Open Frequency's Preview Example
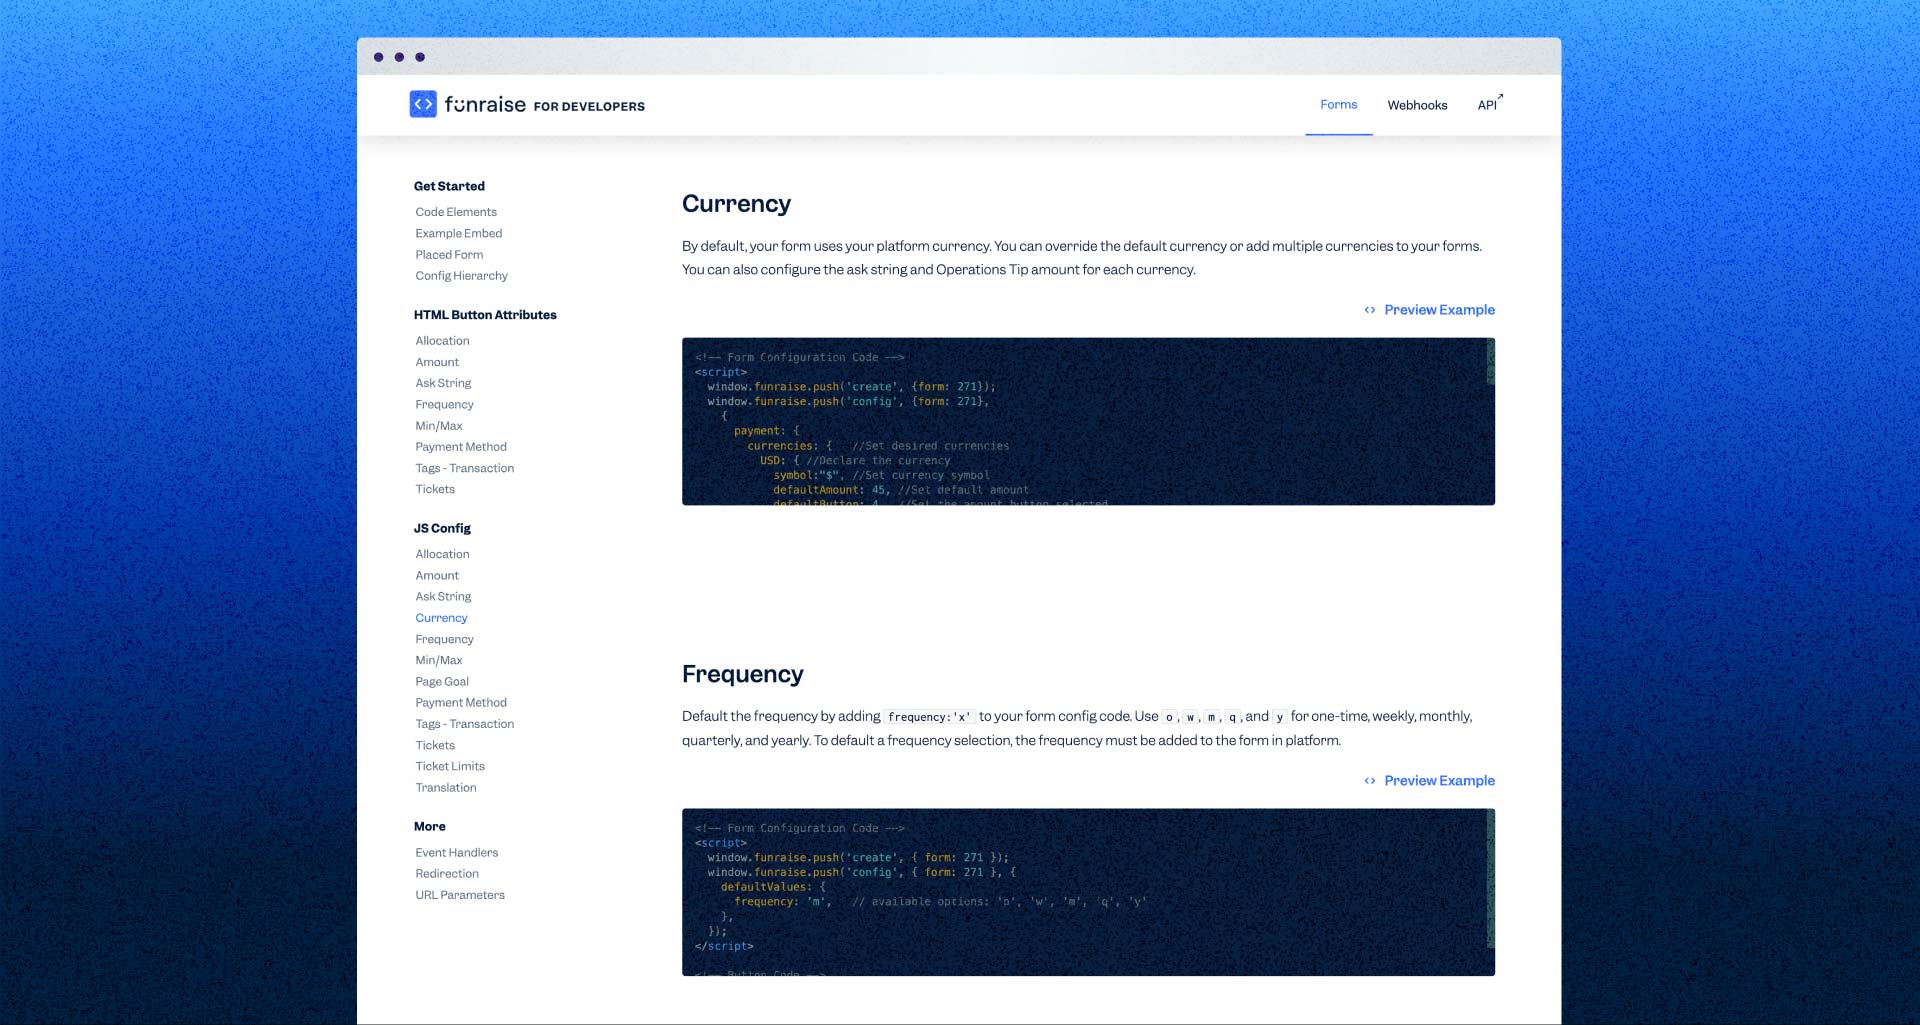The height and width of the screenshot is (1025, 1920). click(x=1439, y=781)
